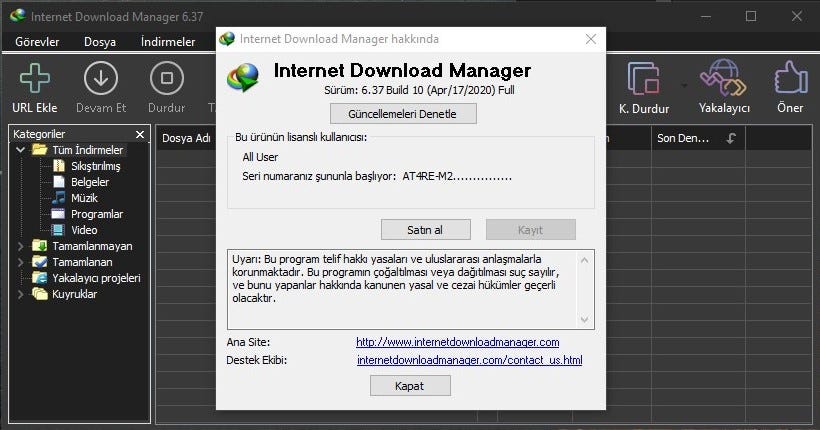
Task: Click the warning text scroll up arrow
Action: tap(585, 260)
